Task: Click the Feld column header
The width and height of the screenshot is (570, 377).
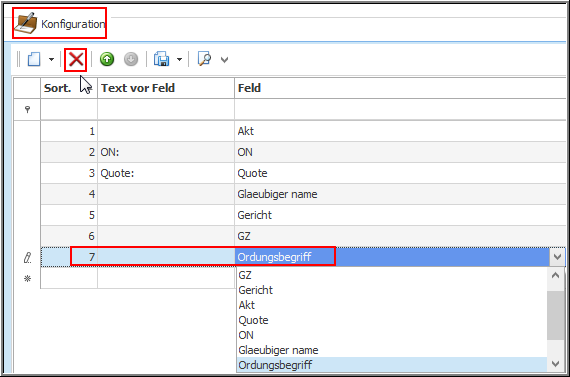Action: 400,88
